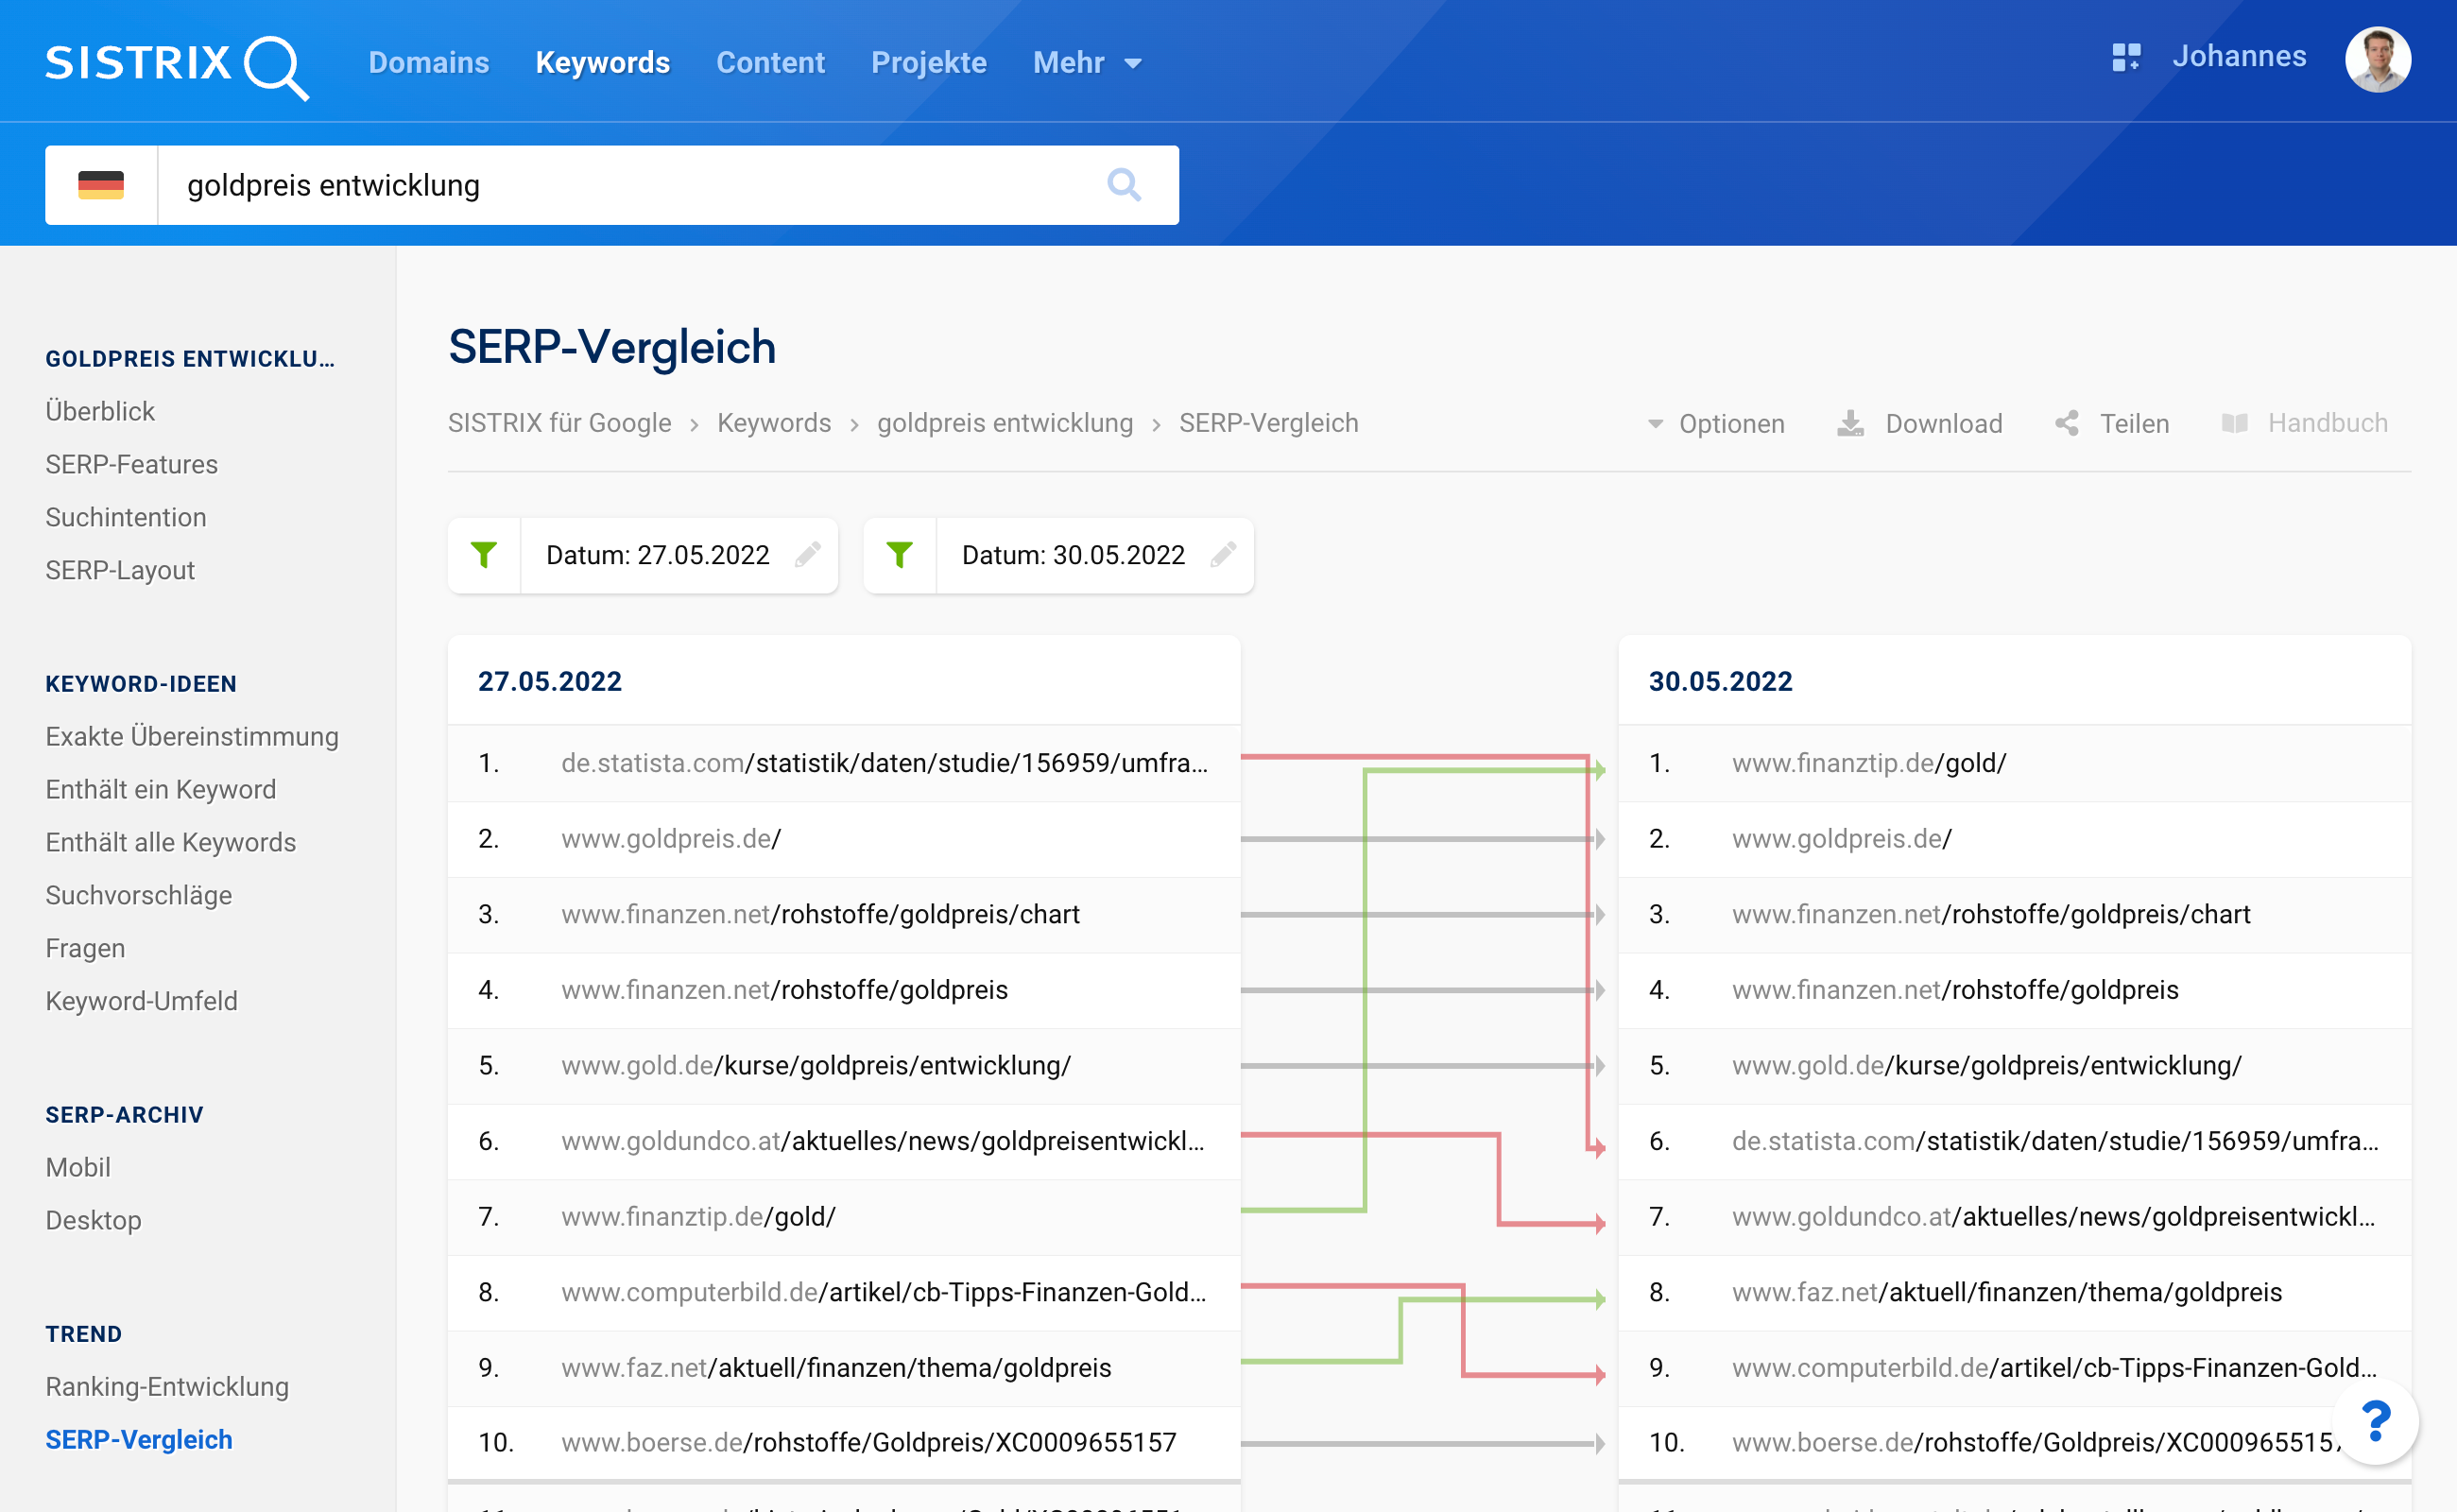
Task: Open the blue help question mark bubble
Action: (2375, 1421)
